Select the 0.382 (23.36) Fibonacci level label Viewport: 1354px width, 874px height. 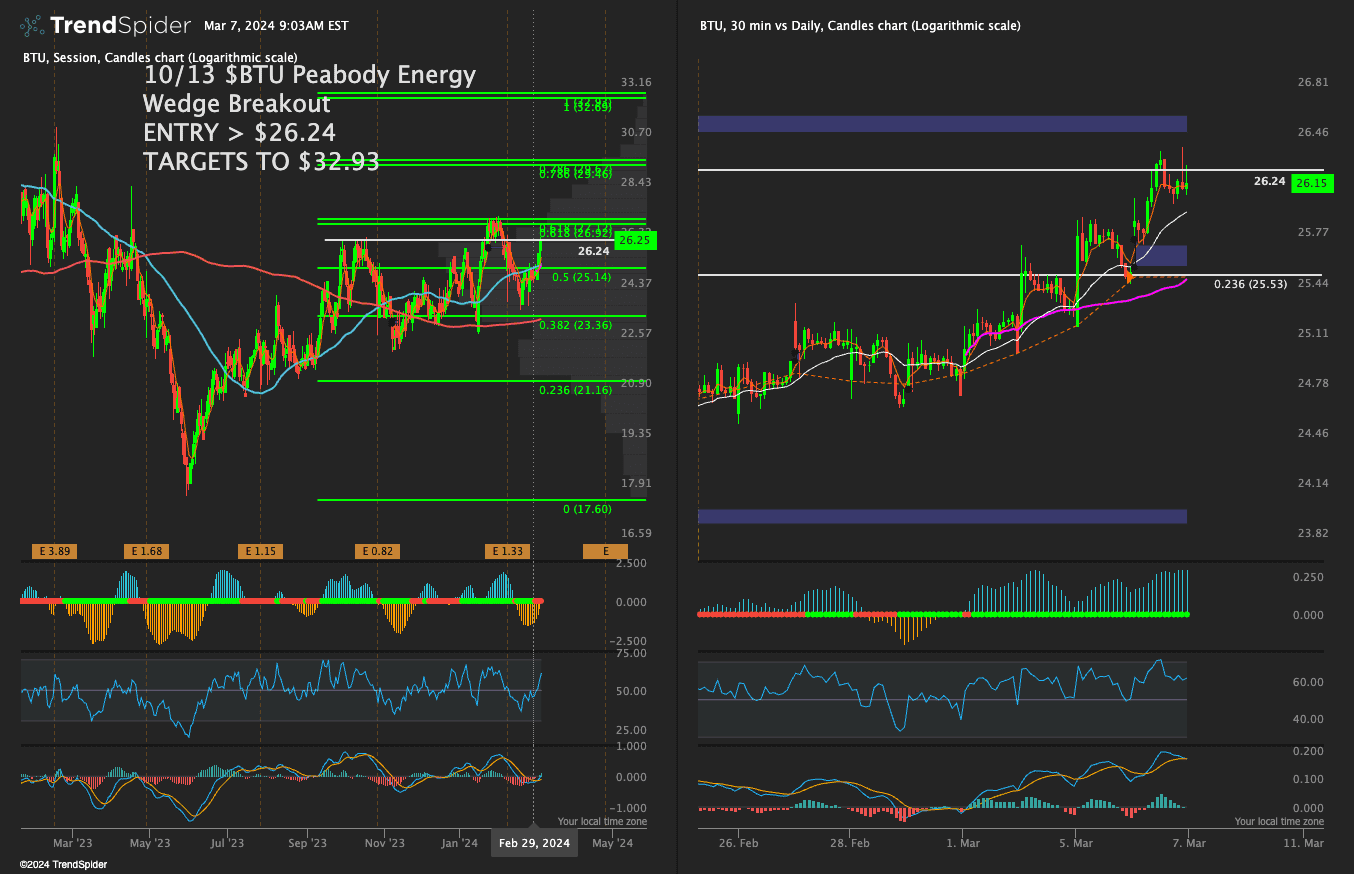point(575,325)
